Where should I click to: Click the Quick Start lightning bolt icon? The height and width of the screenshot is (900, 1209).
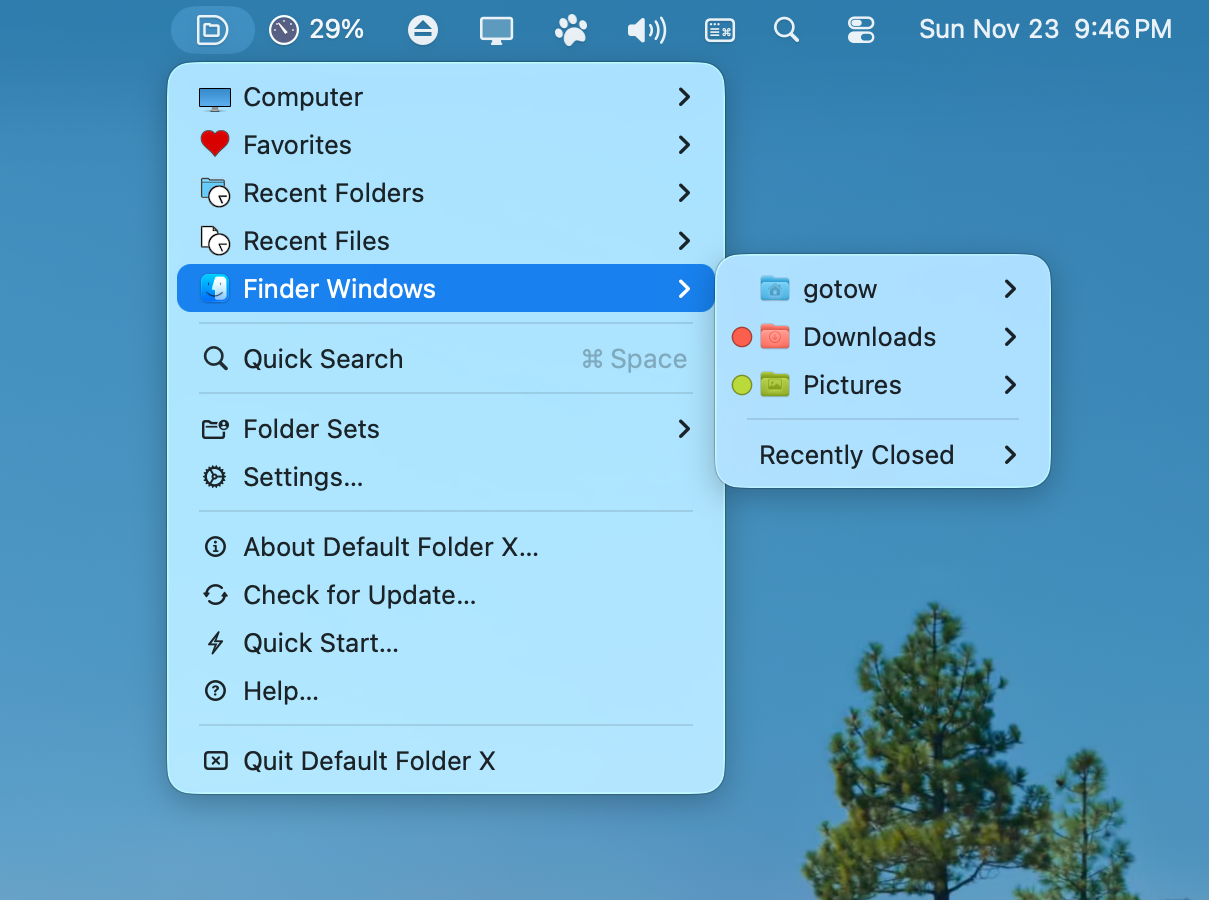tap(215, 643)
